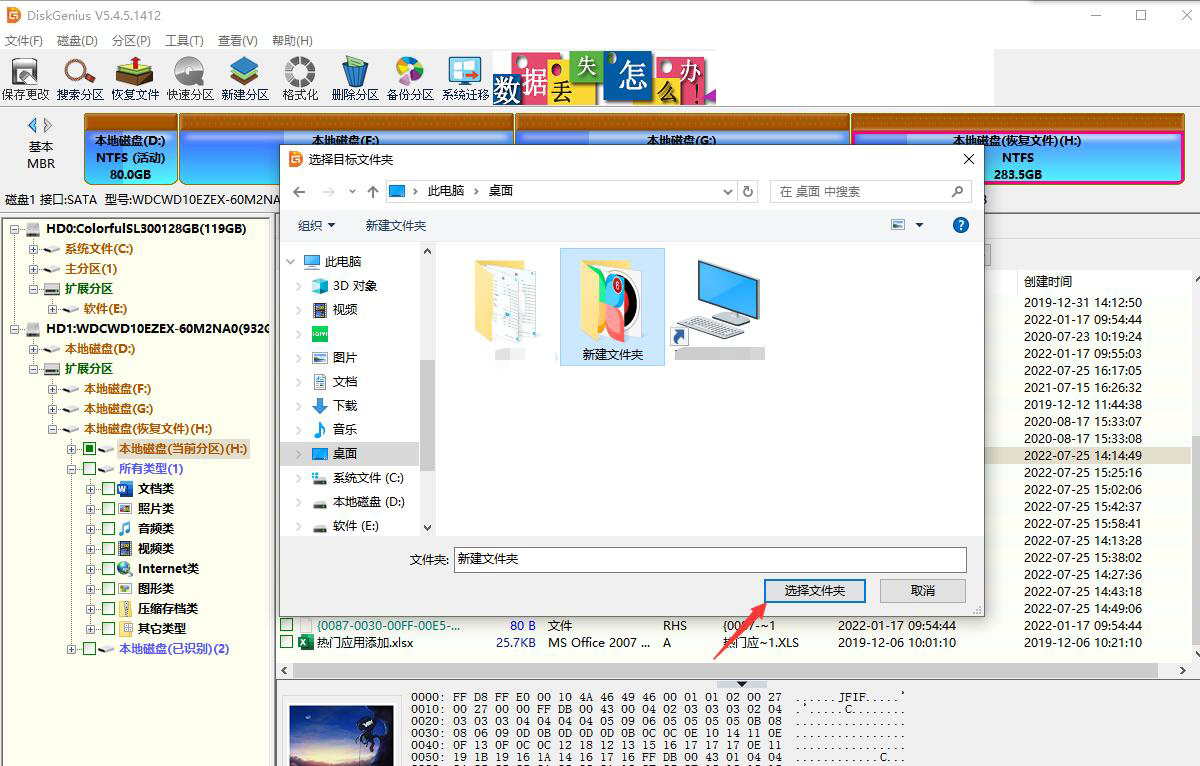
Task: Open the address bar dropdown arrow
Action: (727, 191)
